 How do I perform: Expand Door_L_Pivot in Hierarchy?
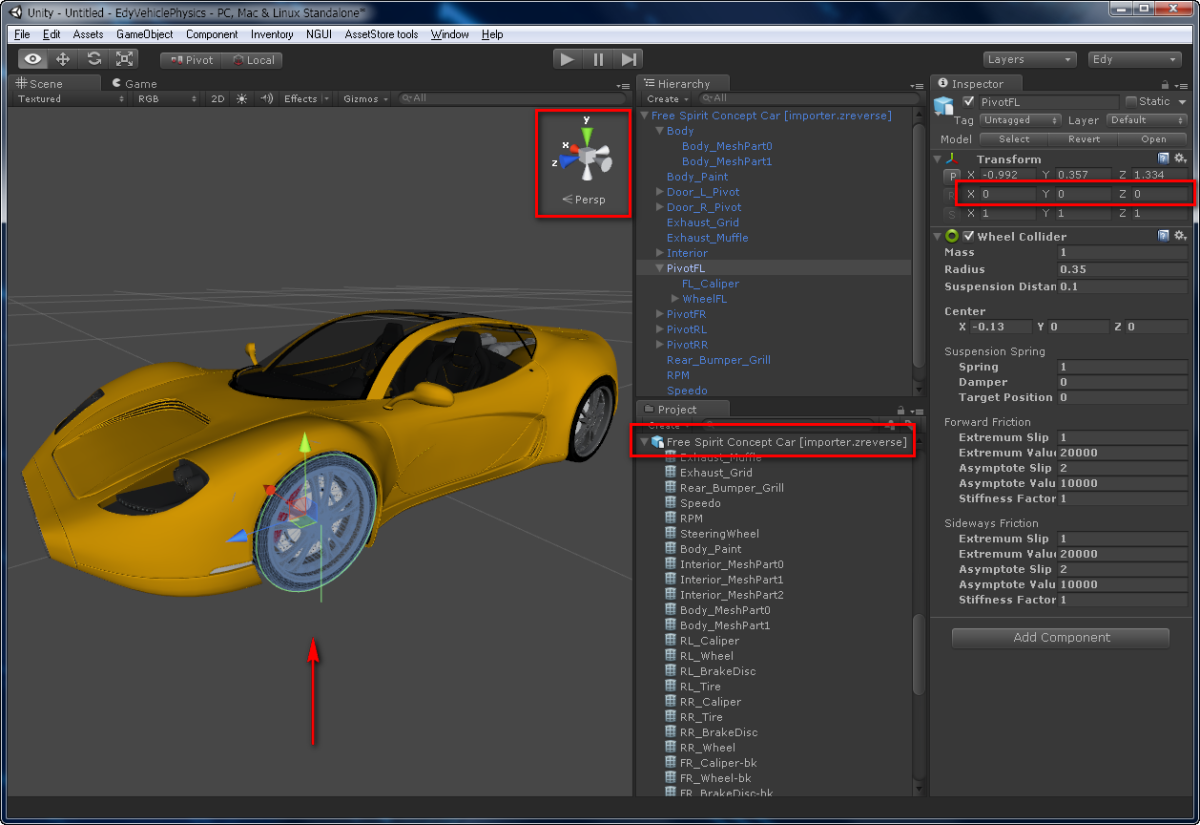coord(660,192)
